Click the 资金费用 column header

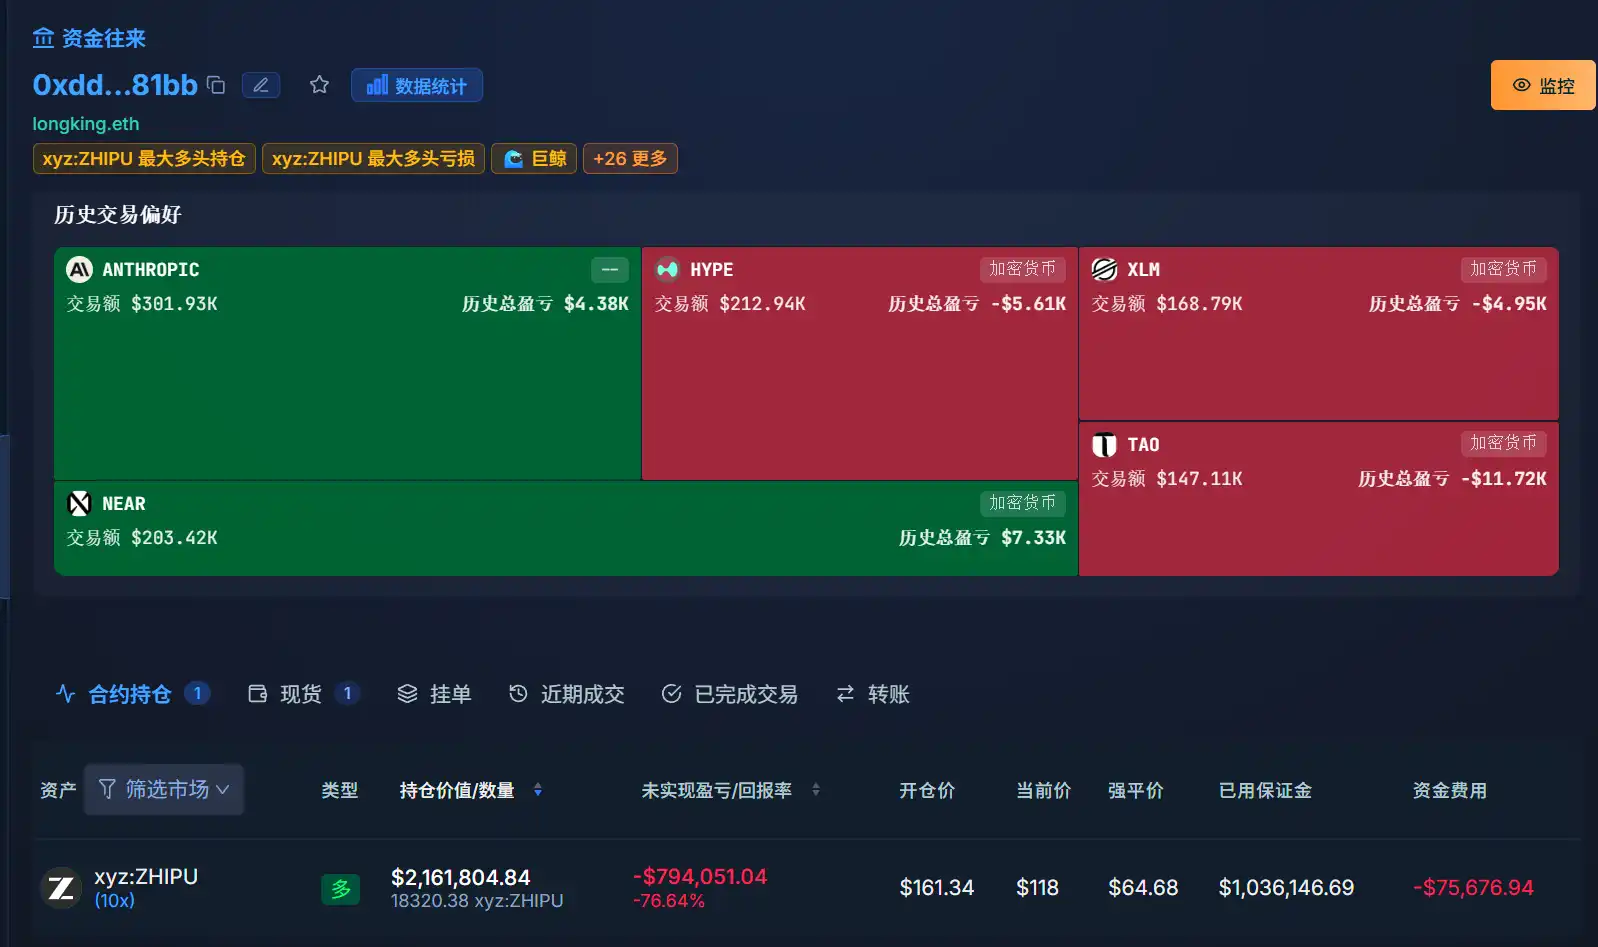point(1449,790)
